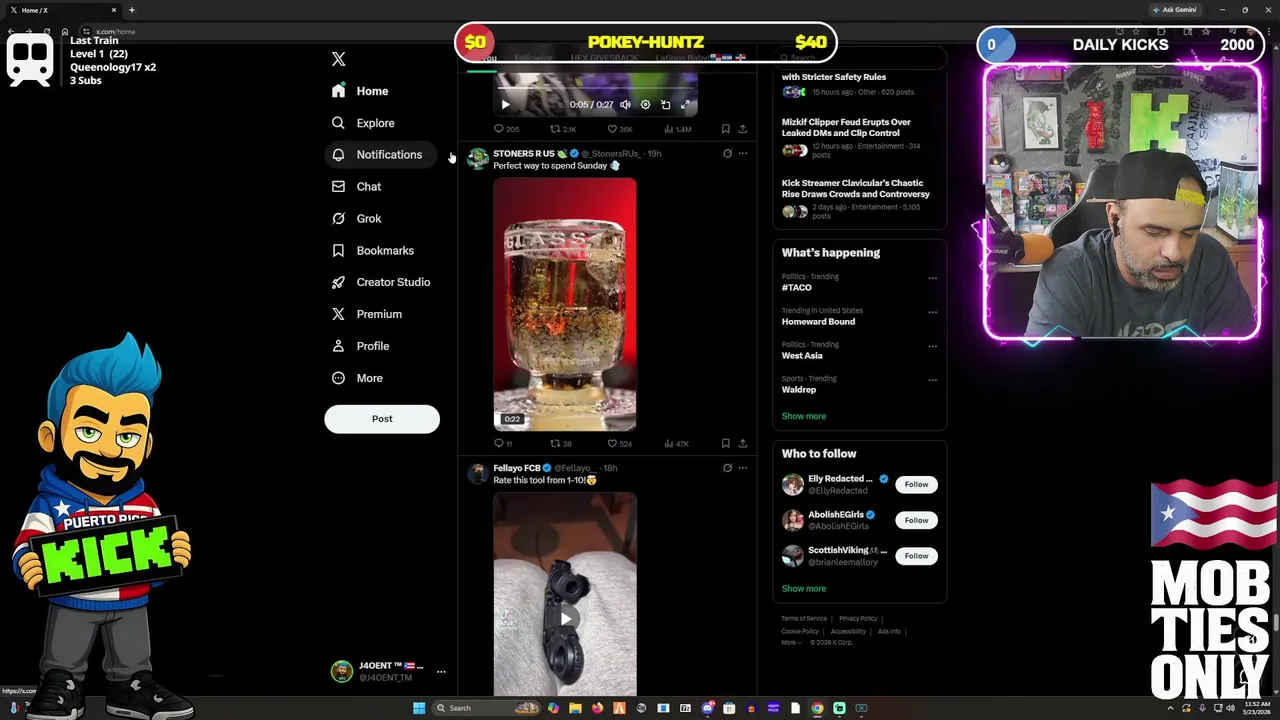Share the post with 1.4M views
The width and height of the screenshot is (1280, 720).
coord(742,129)
